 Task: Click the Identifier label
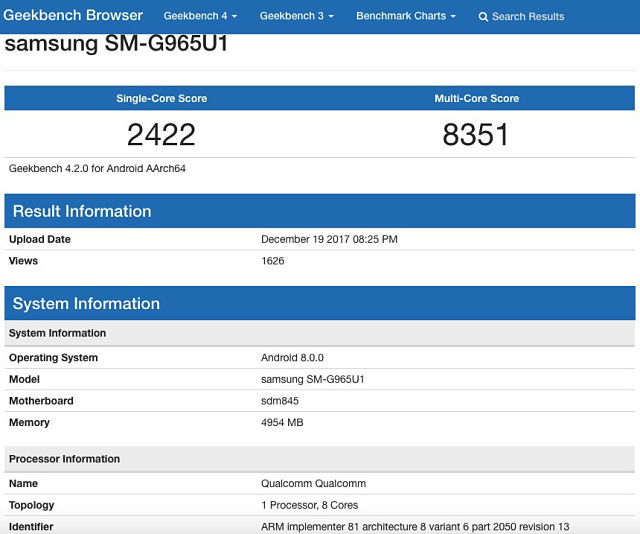(x=31, y=527)
